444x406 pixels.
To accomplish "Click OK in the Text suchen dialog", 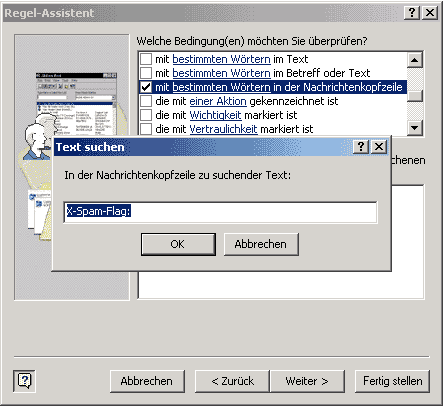I will [178, 244].
